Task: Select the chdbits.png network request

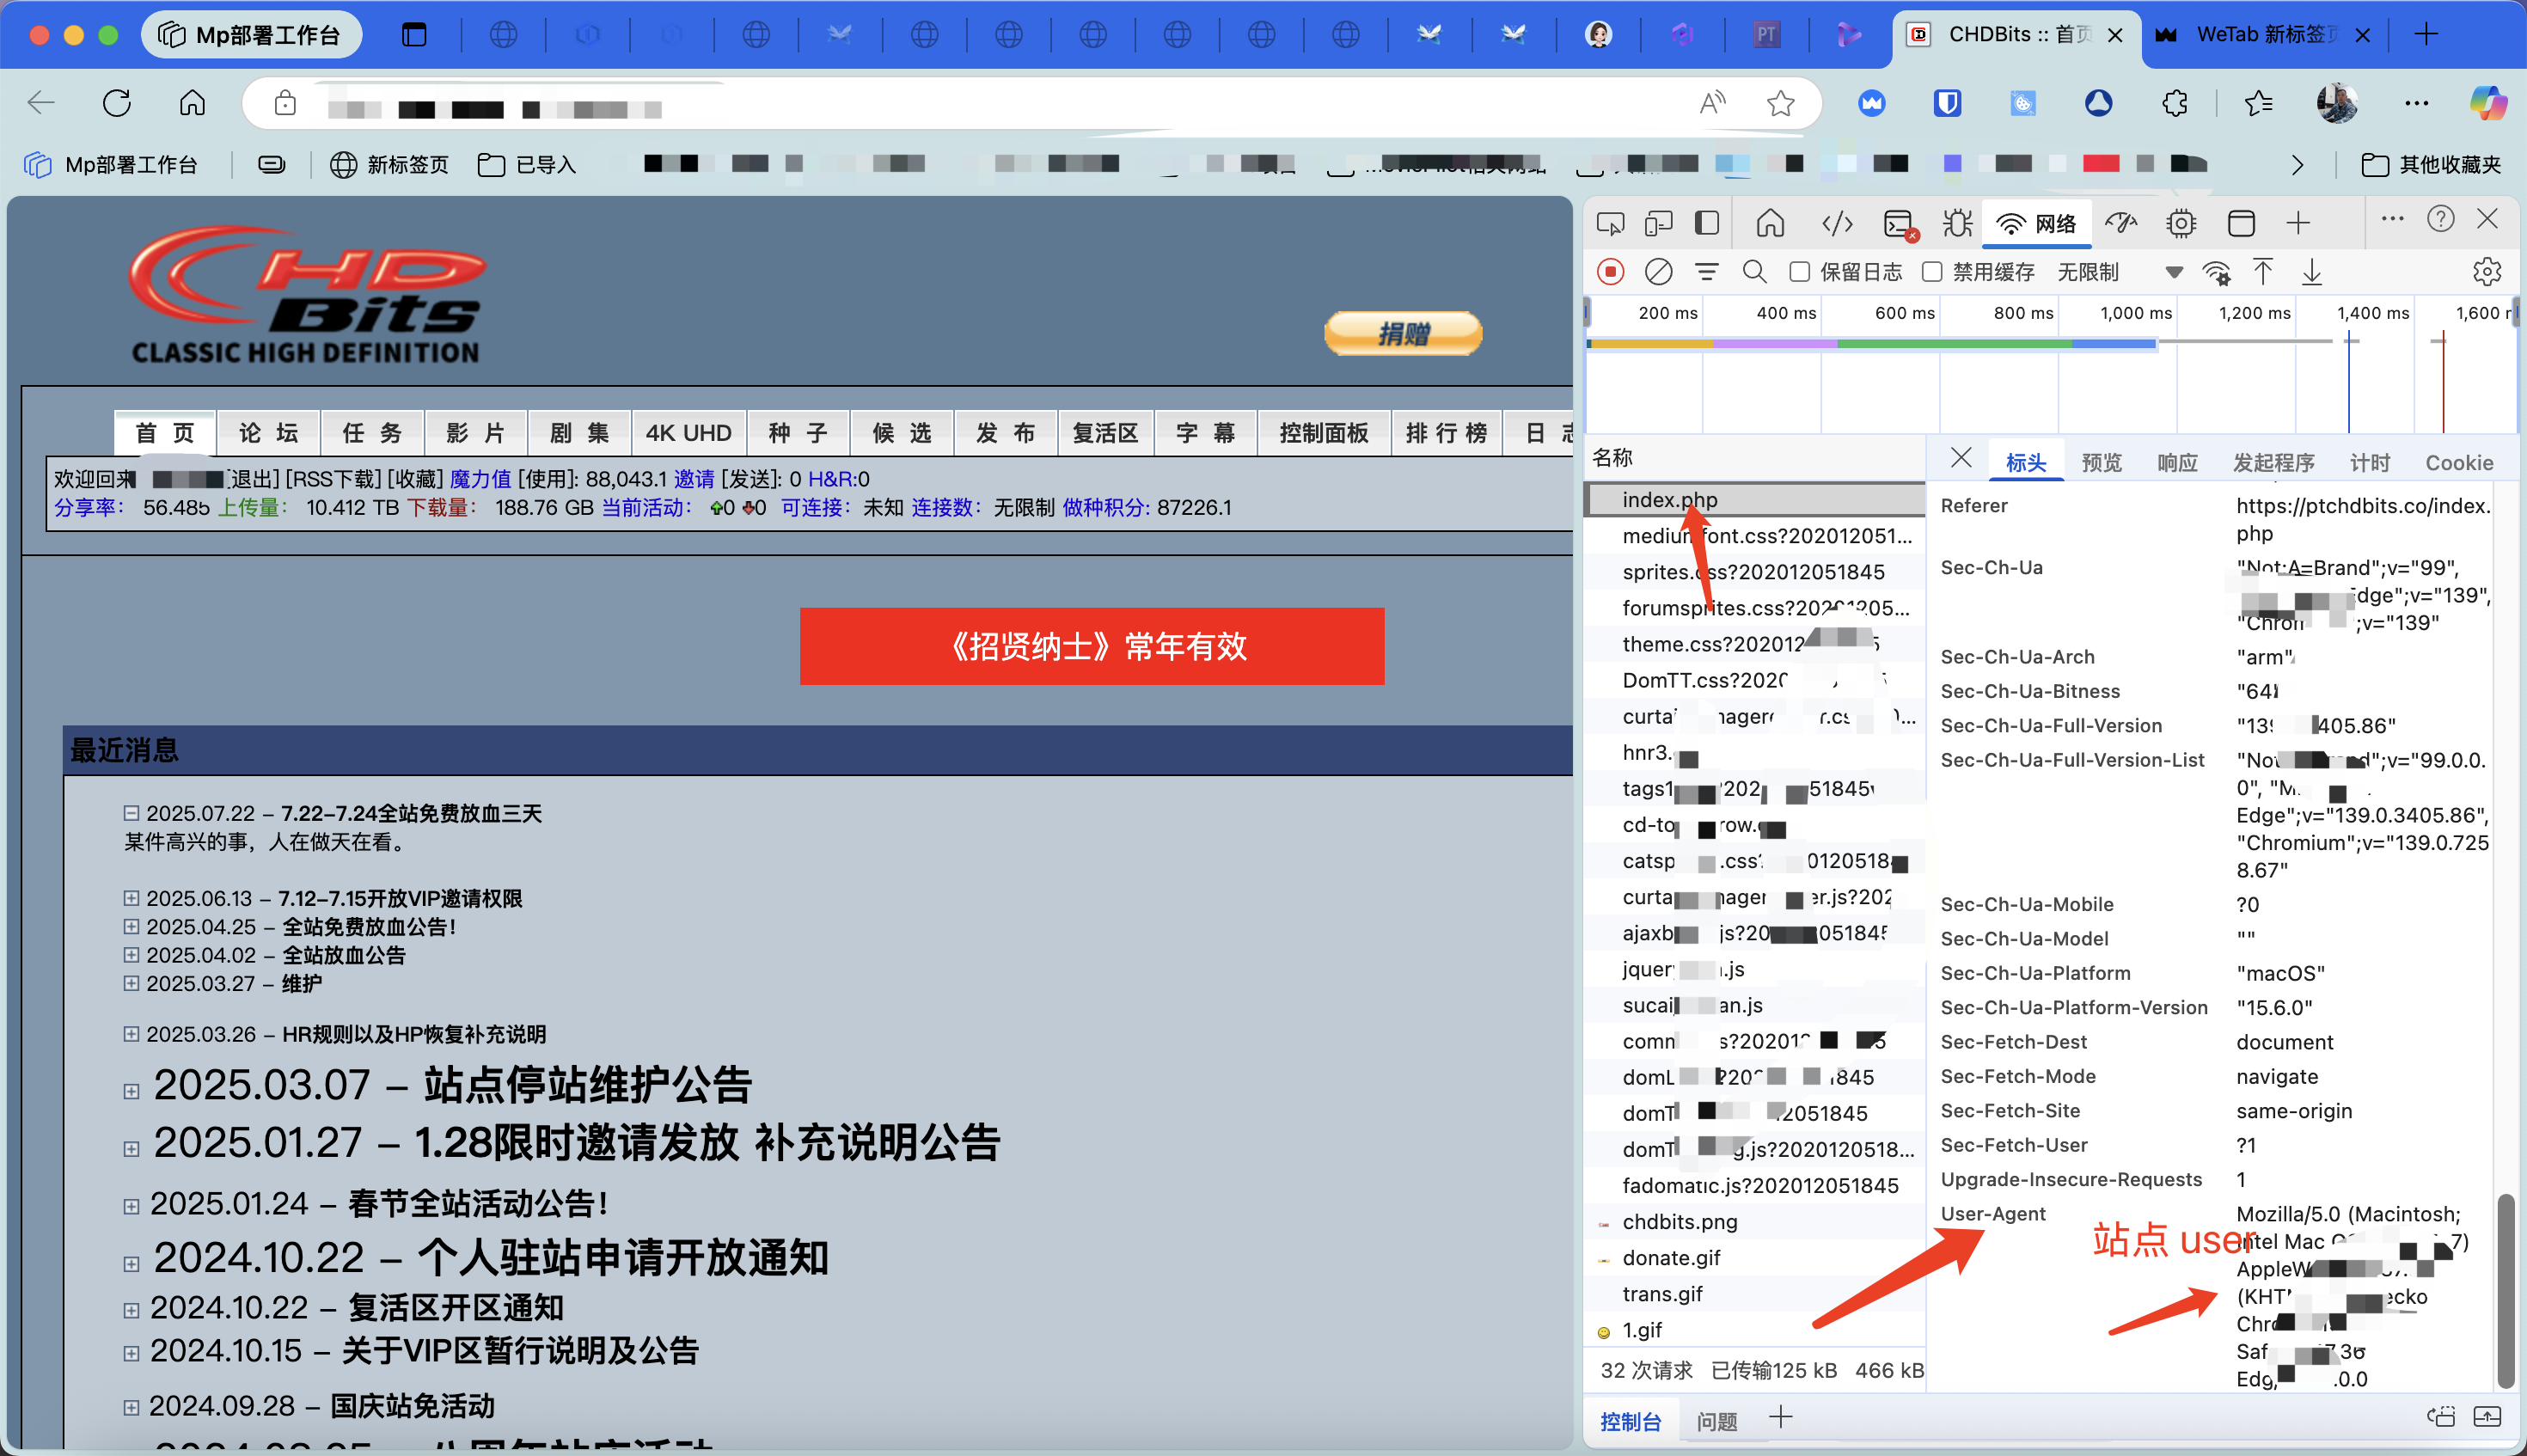Action: tap(1755, 1221)
